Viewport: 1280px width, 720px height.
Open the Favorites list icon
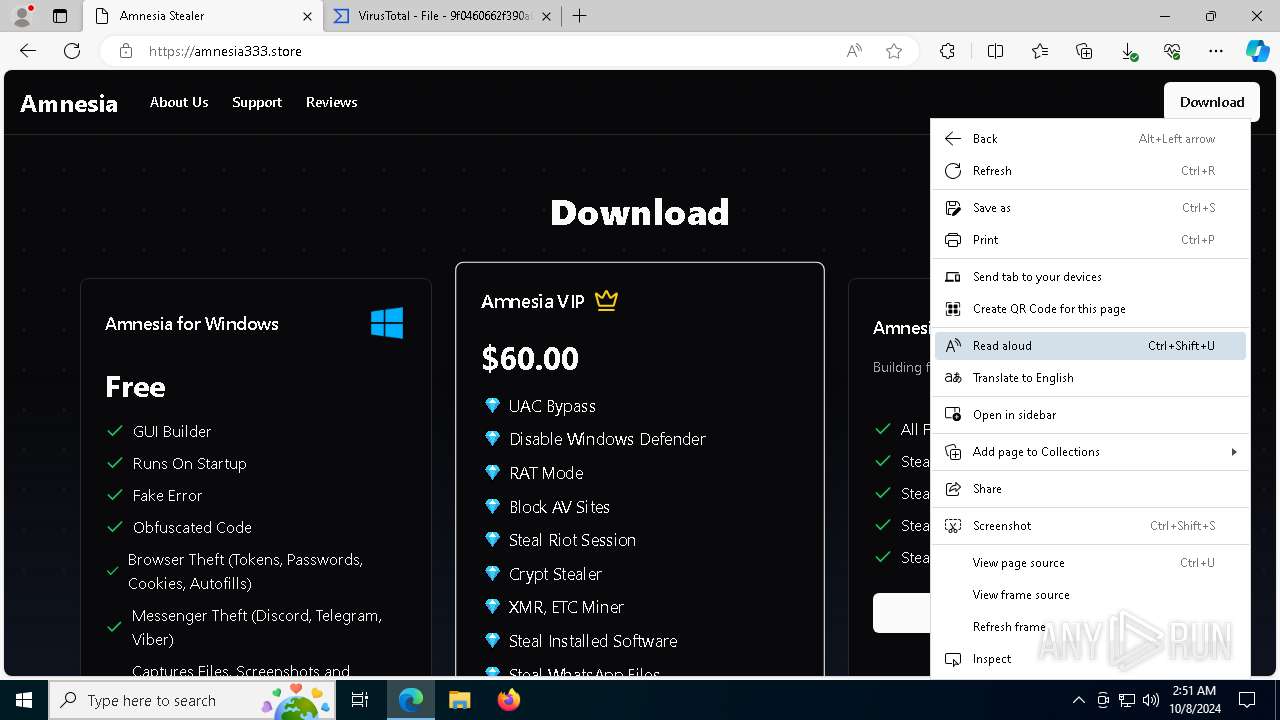1040,51
